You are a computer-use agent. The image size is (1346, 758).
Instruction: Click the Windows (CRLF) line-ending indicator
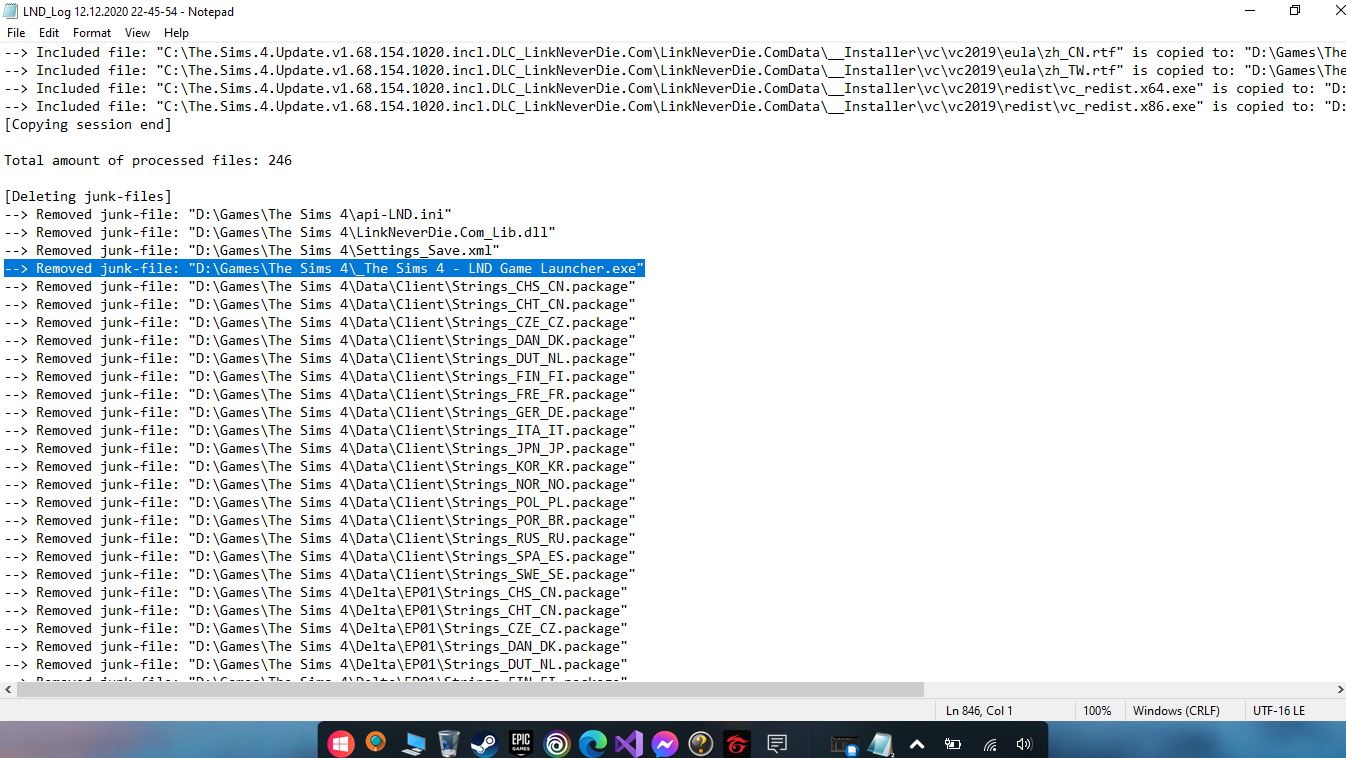pyautogui.click(x=1177, y=710)
